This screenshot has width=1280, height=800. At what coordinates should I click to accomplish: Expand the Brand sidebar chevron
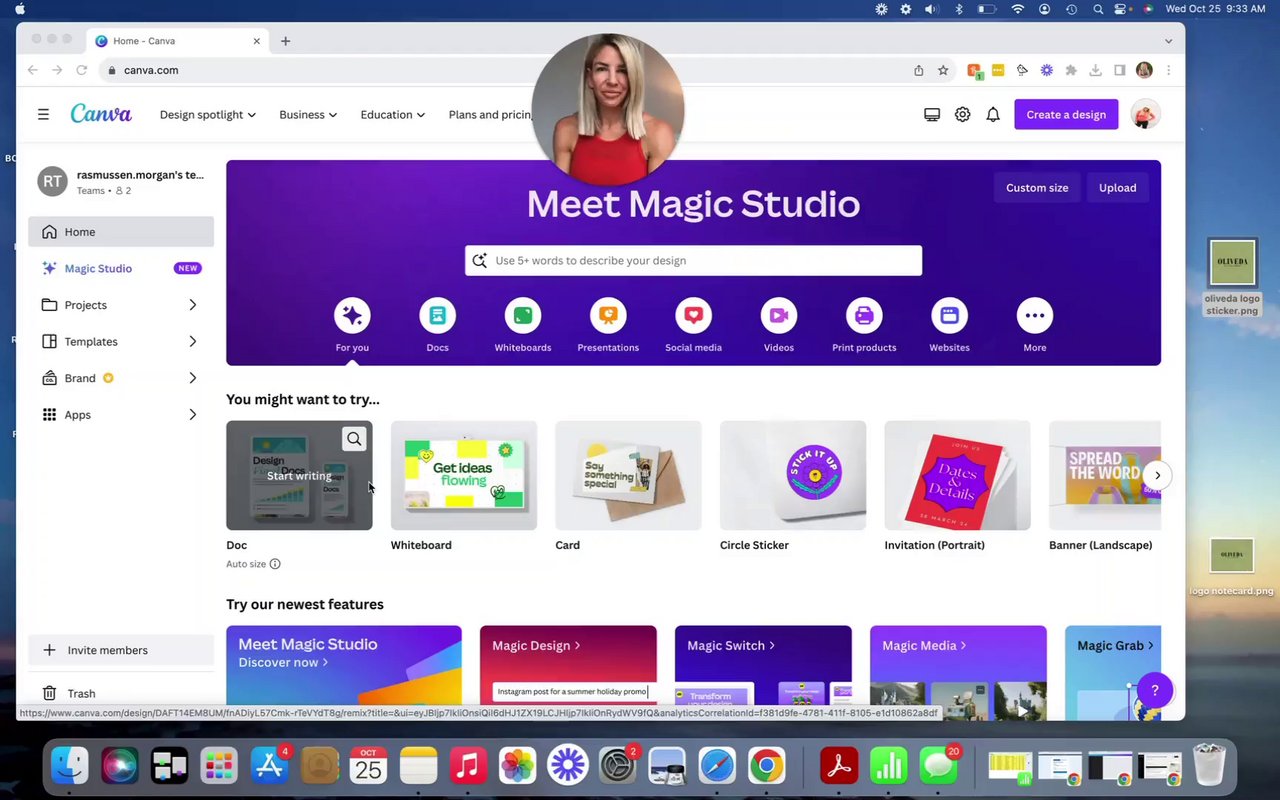193,378
